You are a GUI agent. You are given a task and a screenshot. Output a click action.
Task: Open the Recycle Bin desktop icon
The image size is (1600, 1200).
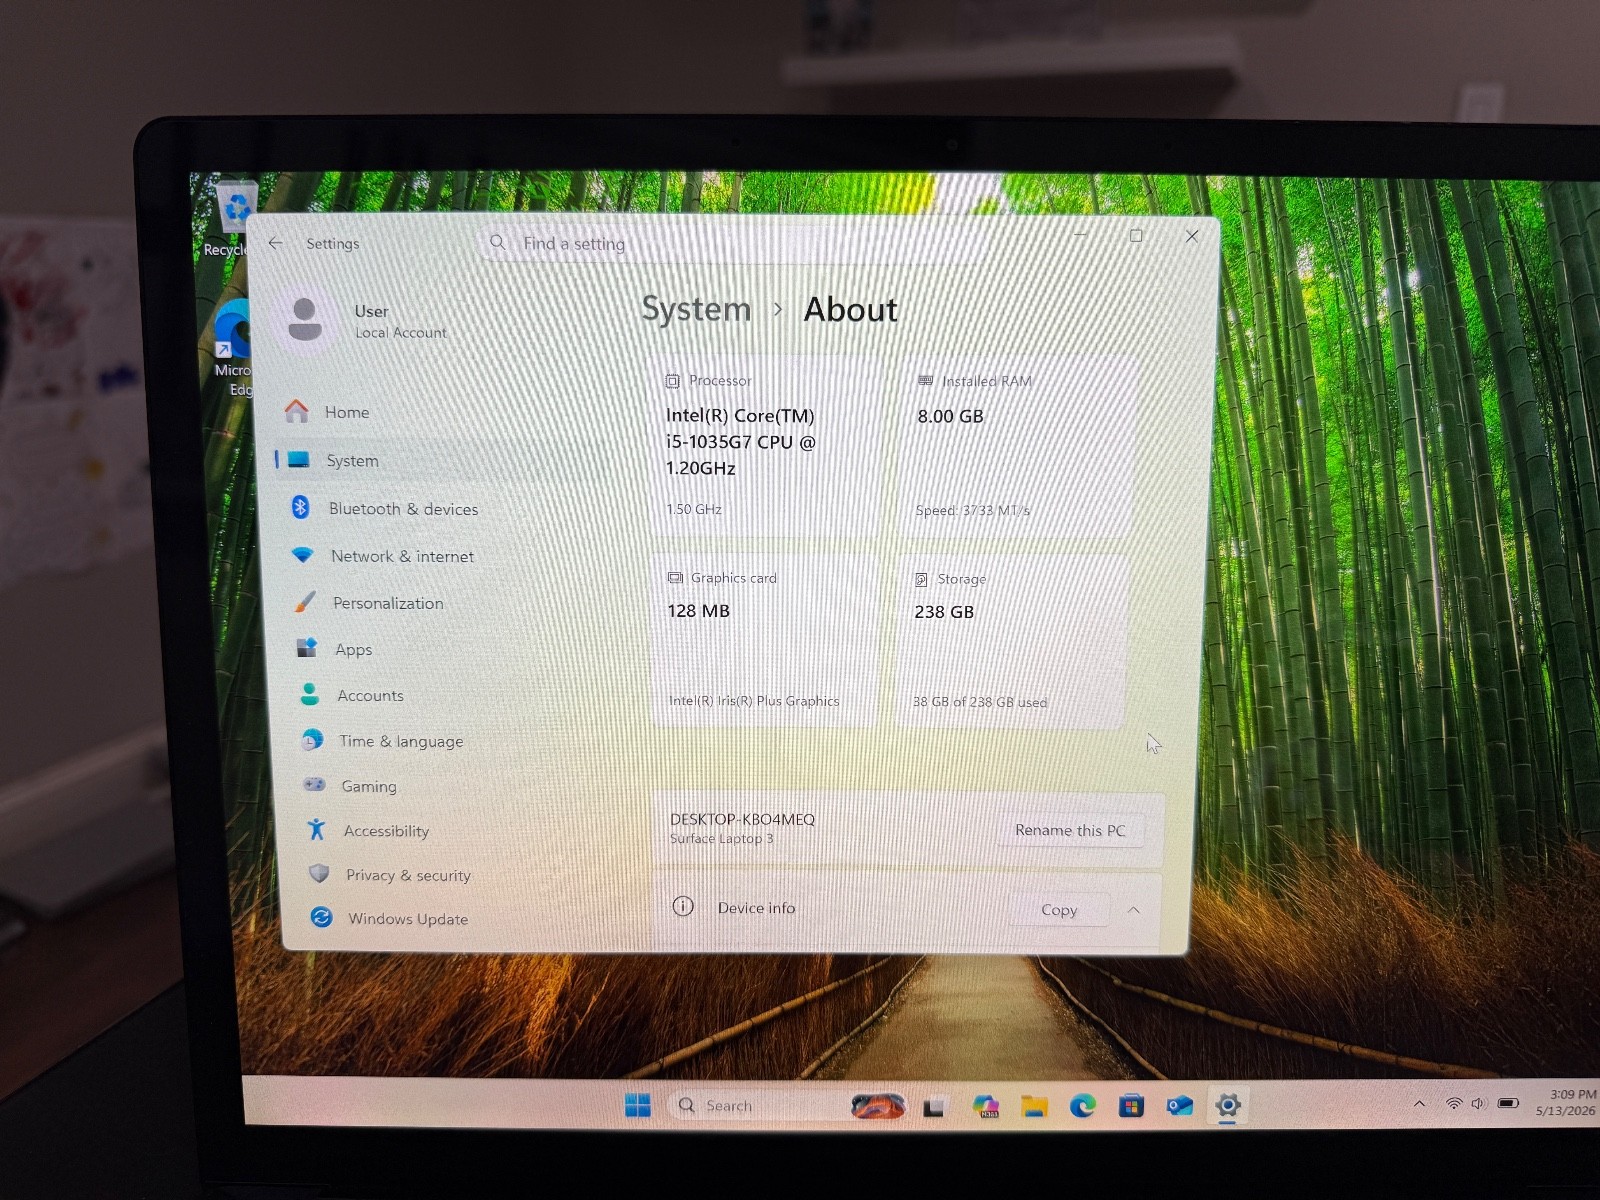tap(234, 218)
